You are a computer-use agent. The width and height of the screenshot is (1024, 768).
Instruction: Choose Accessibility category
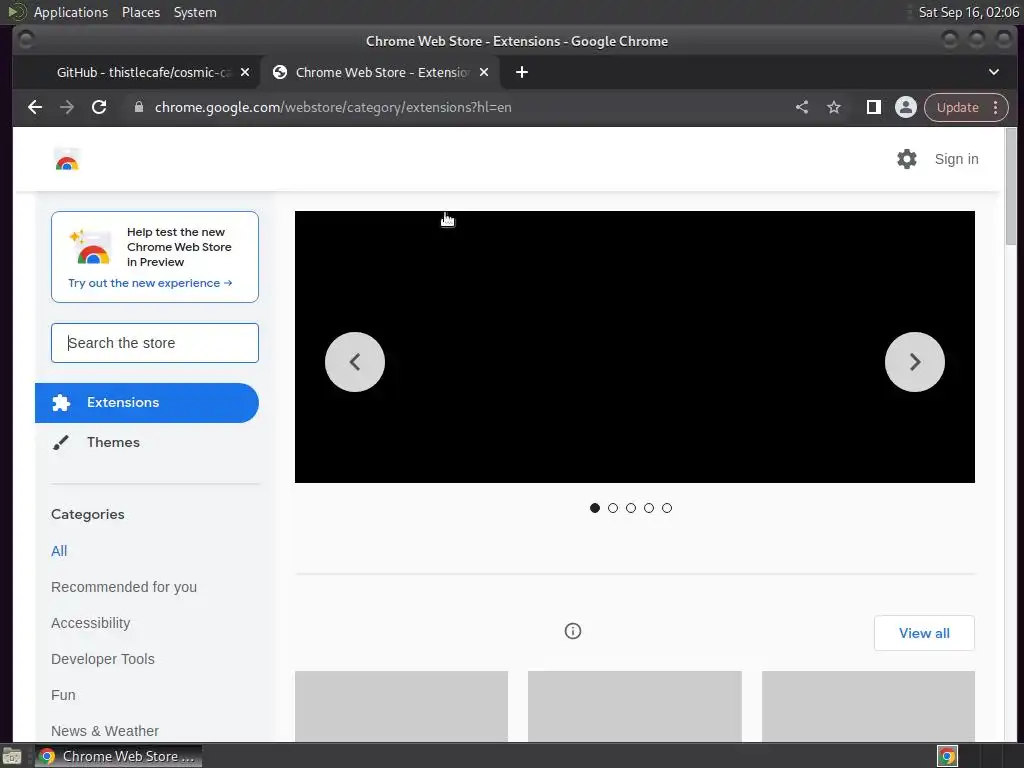point(91,623)
